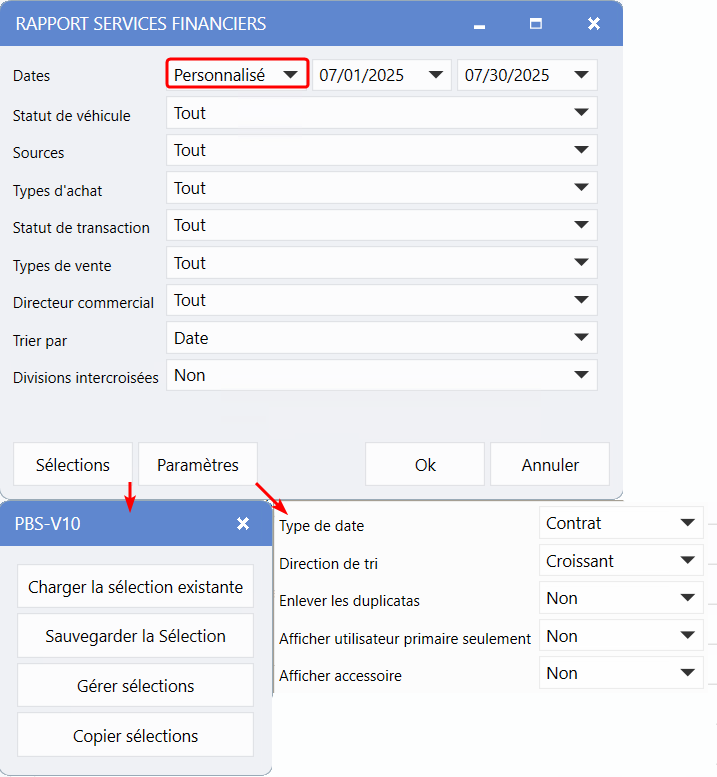Open the Personnalisé dates dropdown
Viewport: 717px width, 777px height.
point(236,75)
